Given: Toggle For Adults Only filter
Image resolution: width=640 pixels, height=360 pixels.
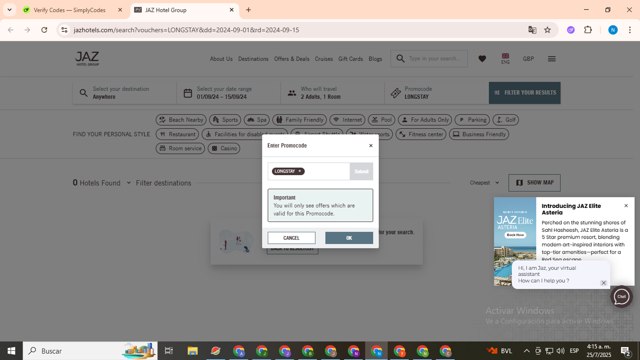Looking at the screenshot, I should 425,120.
